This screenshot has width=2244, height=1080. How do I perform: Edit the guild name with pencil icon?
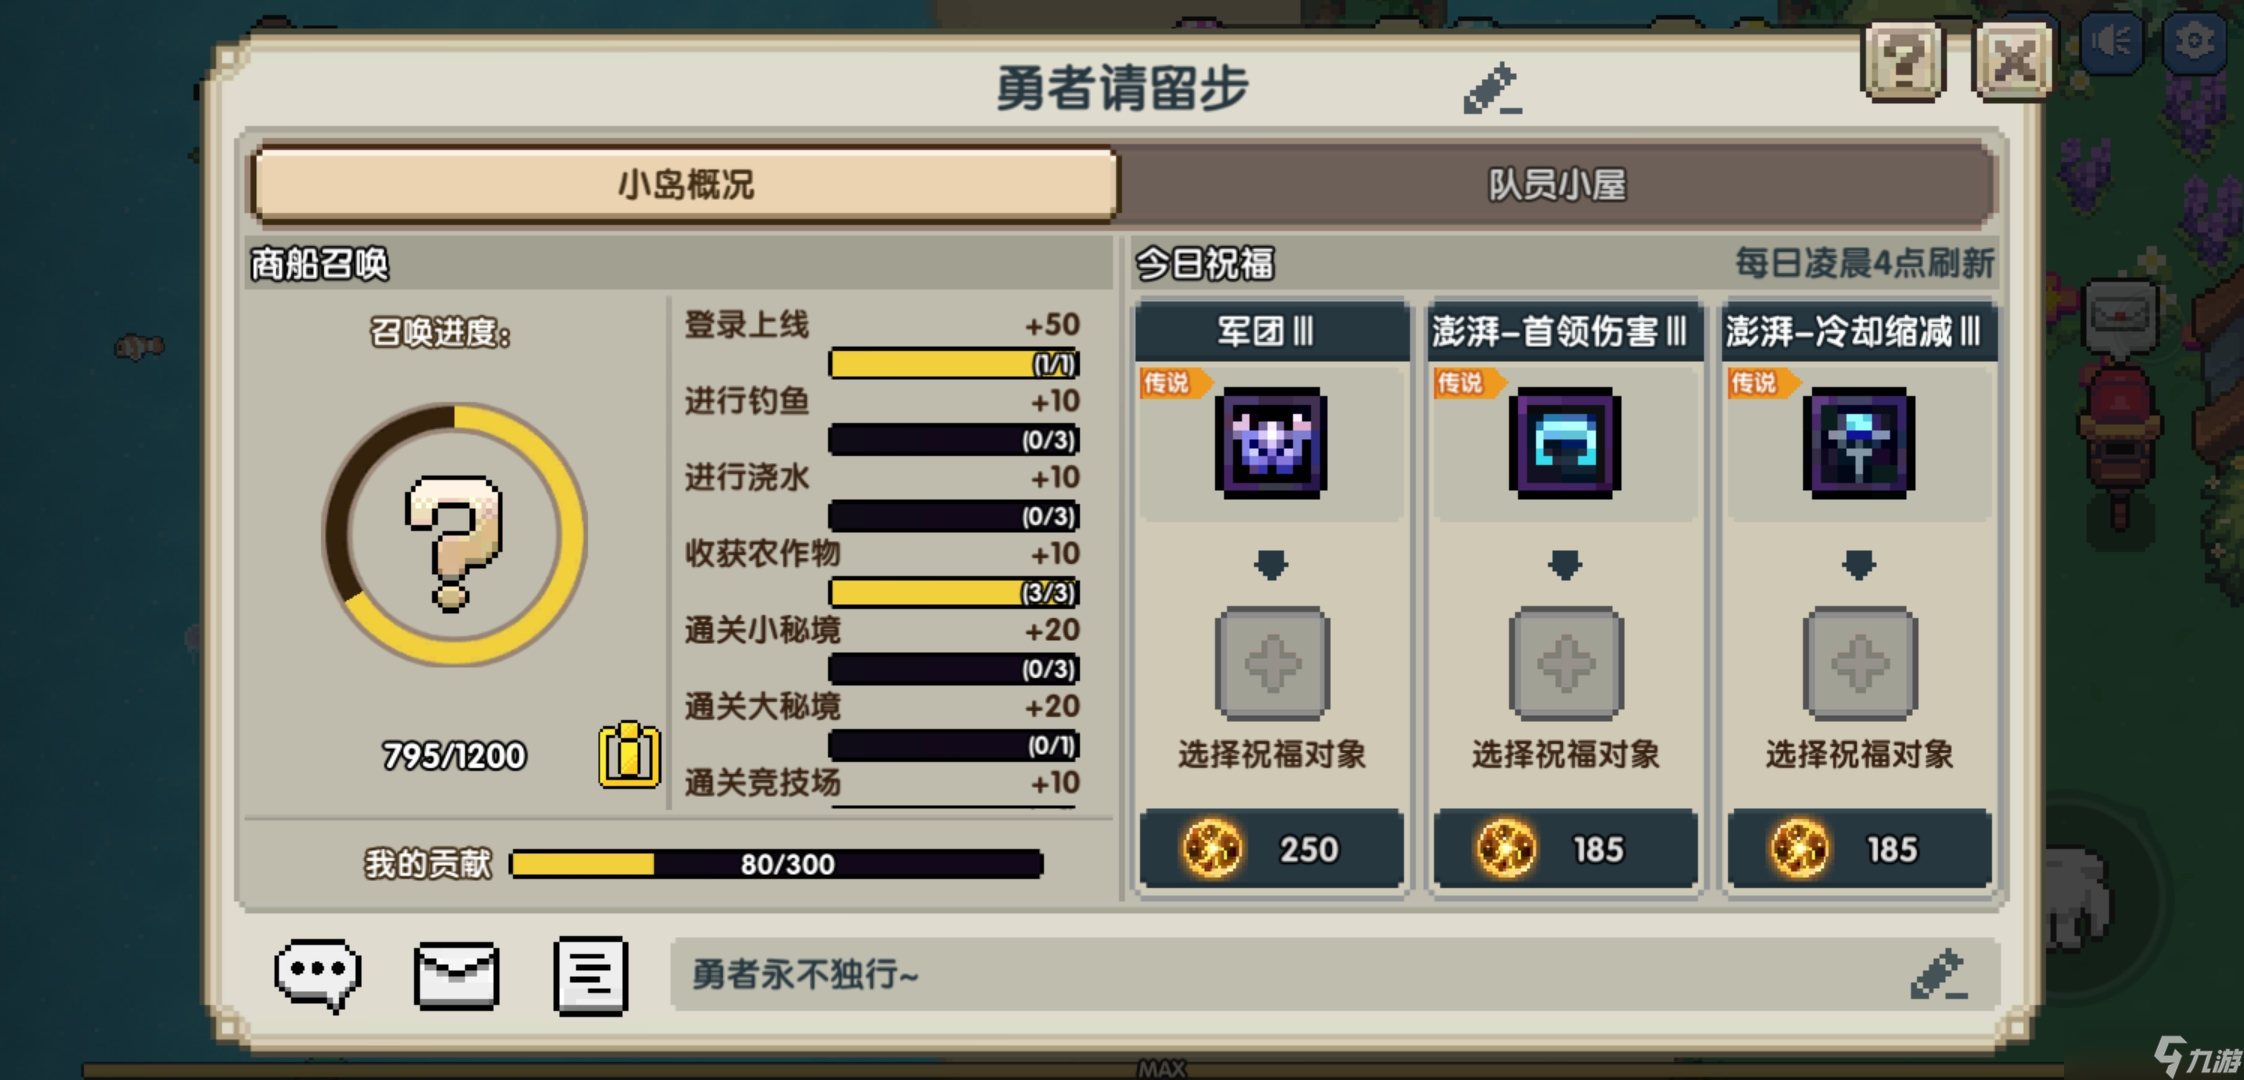tap(1491, 88)
